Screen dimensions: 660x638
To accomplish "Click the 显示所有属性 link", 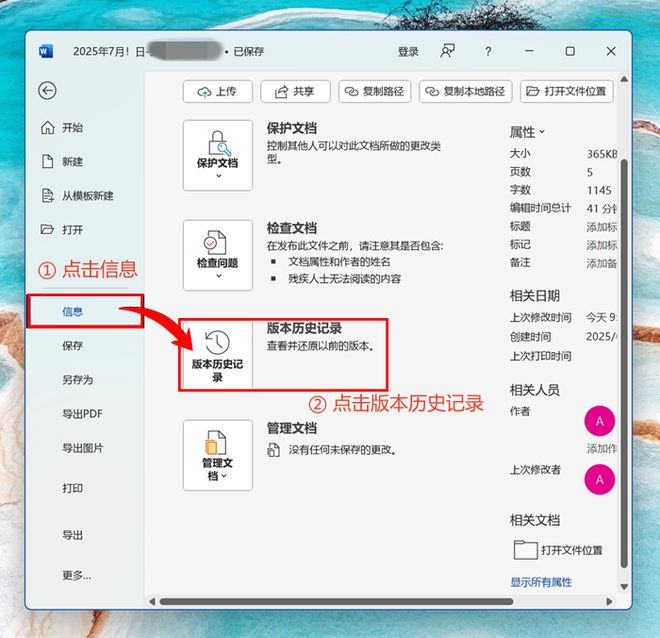I will click(x=541, y=582).
